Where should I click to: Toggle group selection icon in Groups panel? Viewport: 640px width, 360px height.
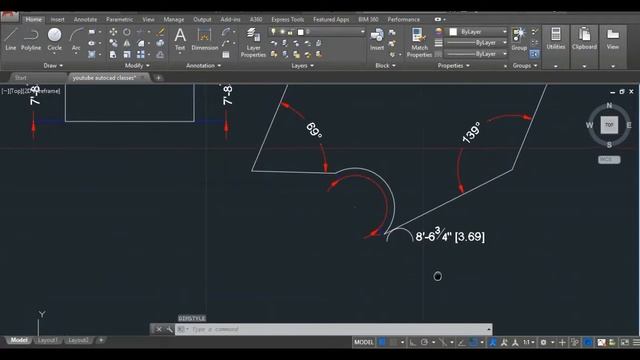(534, 54)
